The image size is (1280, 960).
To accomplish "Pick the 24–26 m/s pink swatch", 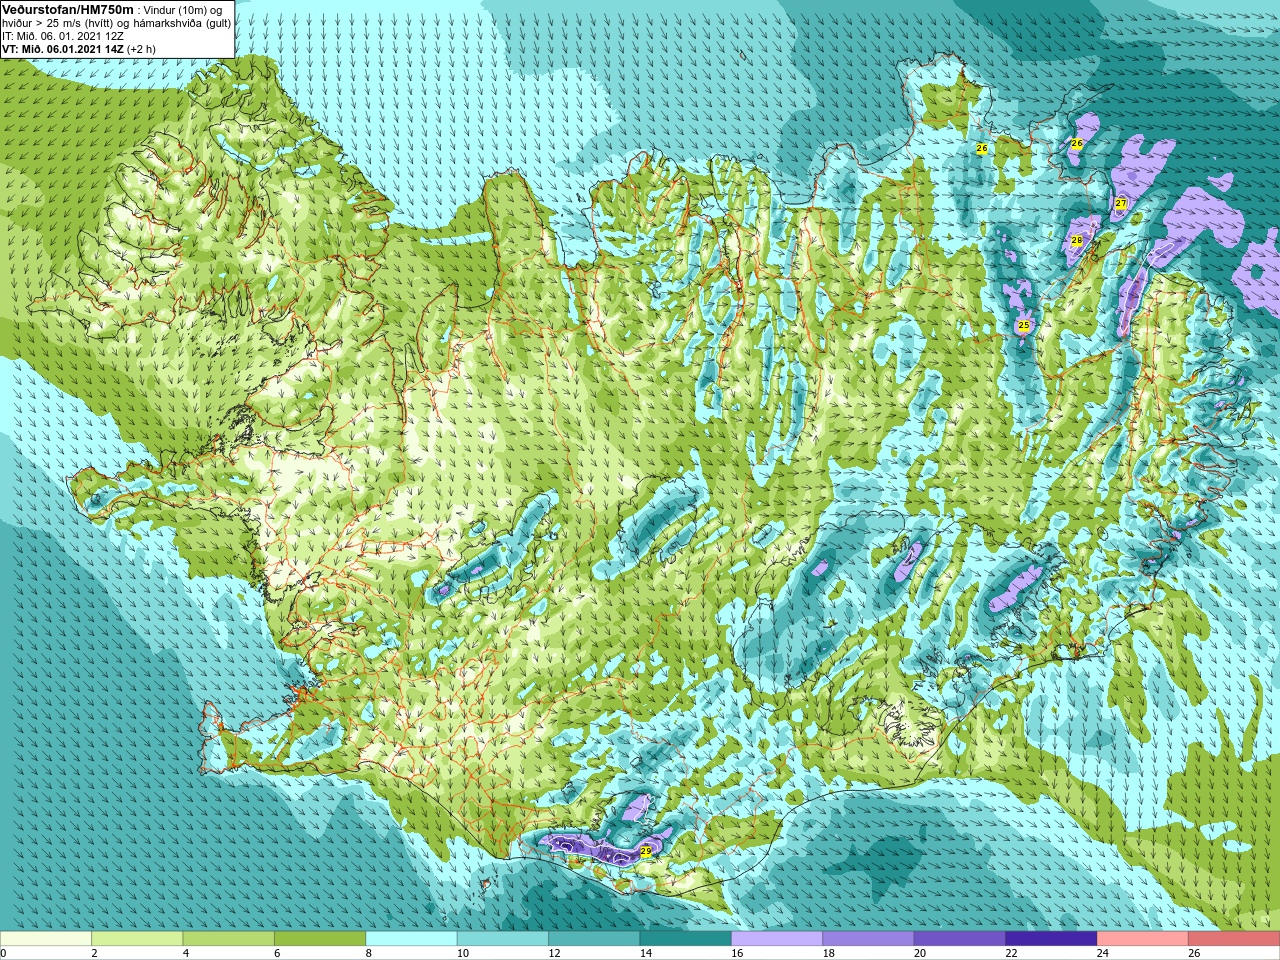I will 1143,938.
